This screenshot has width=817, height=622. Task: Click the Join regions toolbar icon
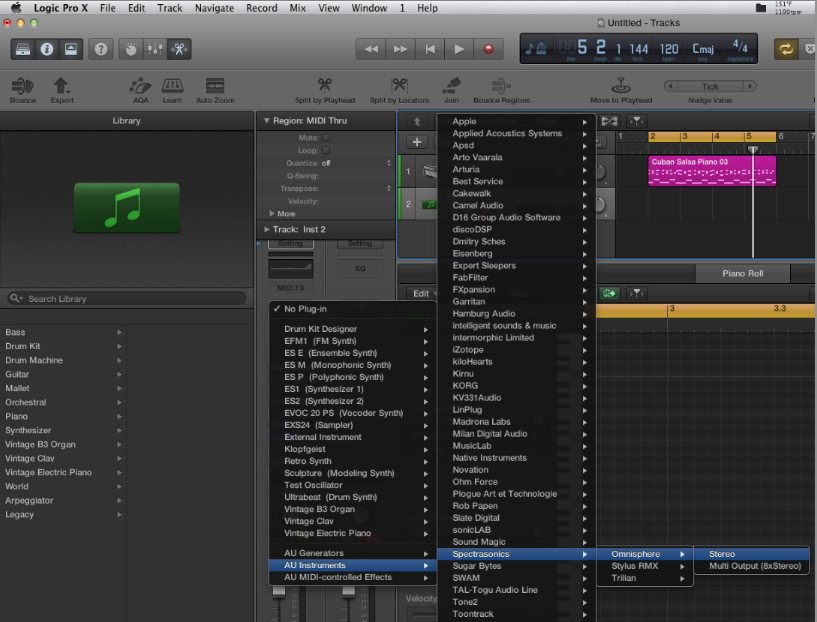[x=451, y=86]
